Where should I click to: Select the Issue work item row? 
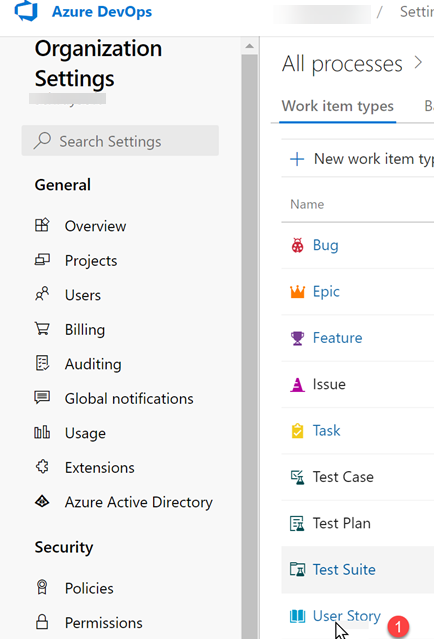click(x=358, y=384)
